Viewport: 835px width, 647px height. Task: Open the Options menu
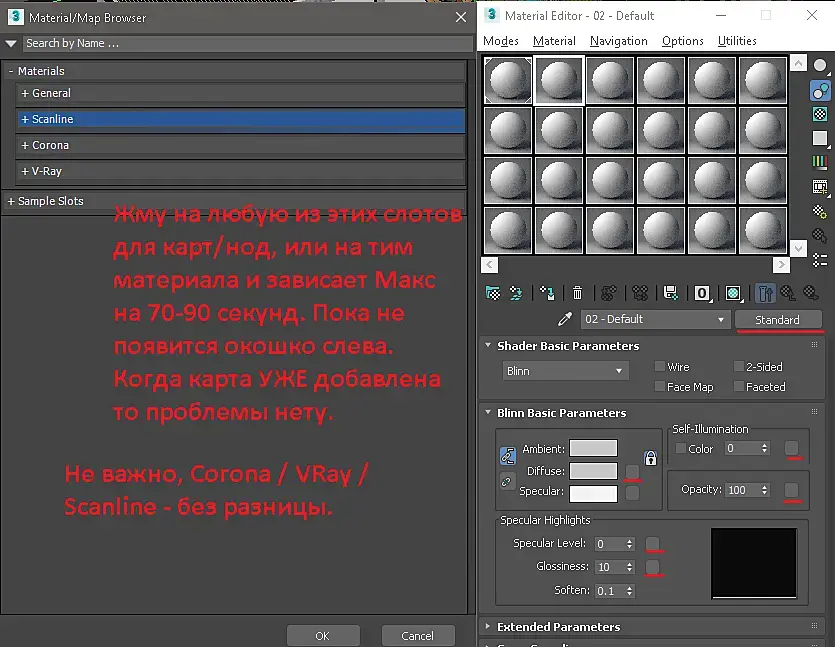pyautogui.click(x=683, y=41)
